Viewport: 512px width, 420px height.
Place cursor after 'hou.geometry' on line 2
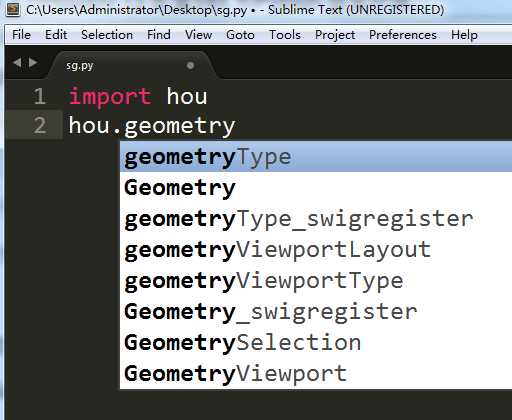(x=236, y=126)
